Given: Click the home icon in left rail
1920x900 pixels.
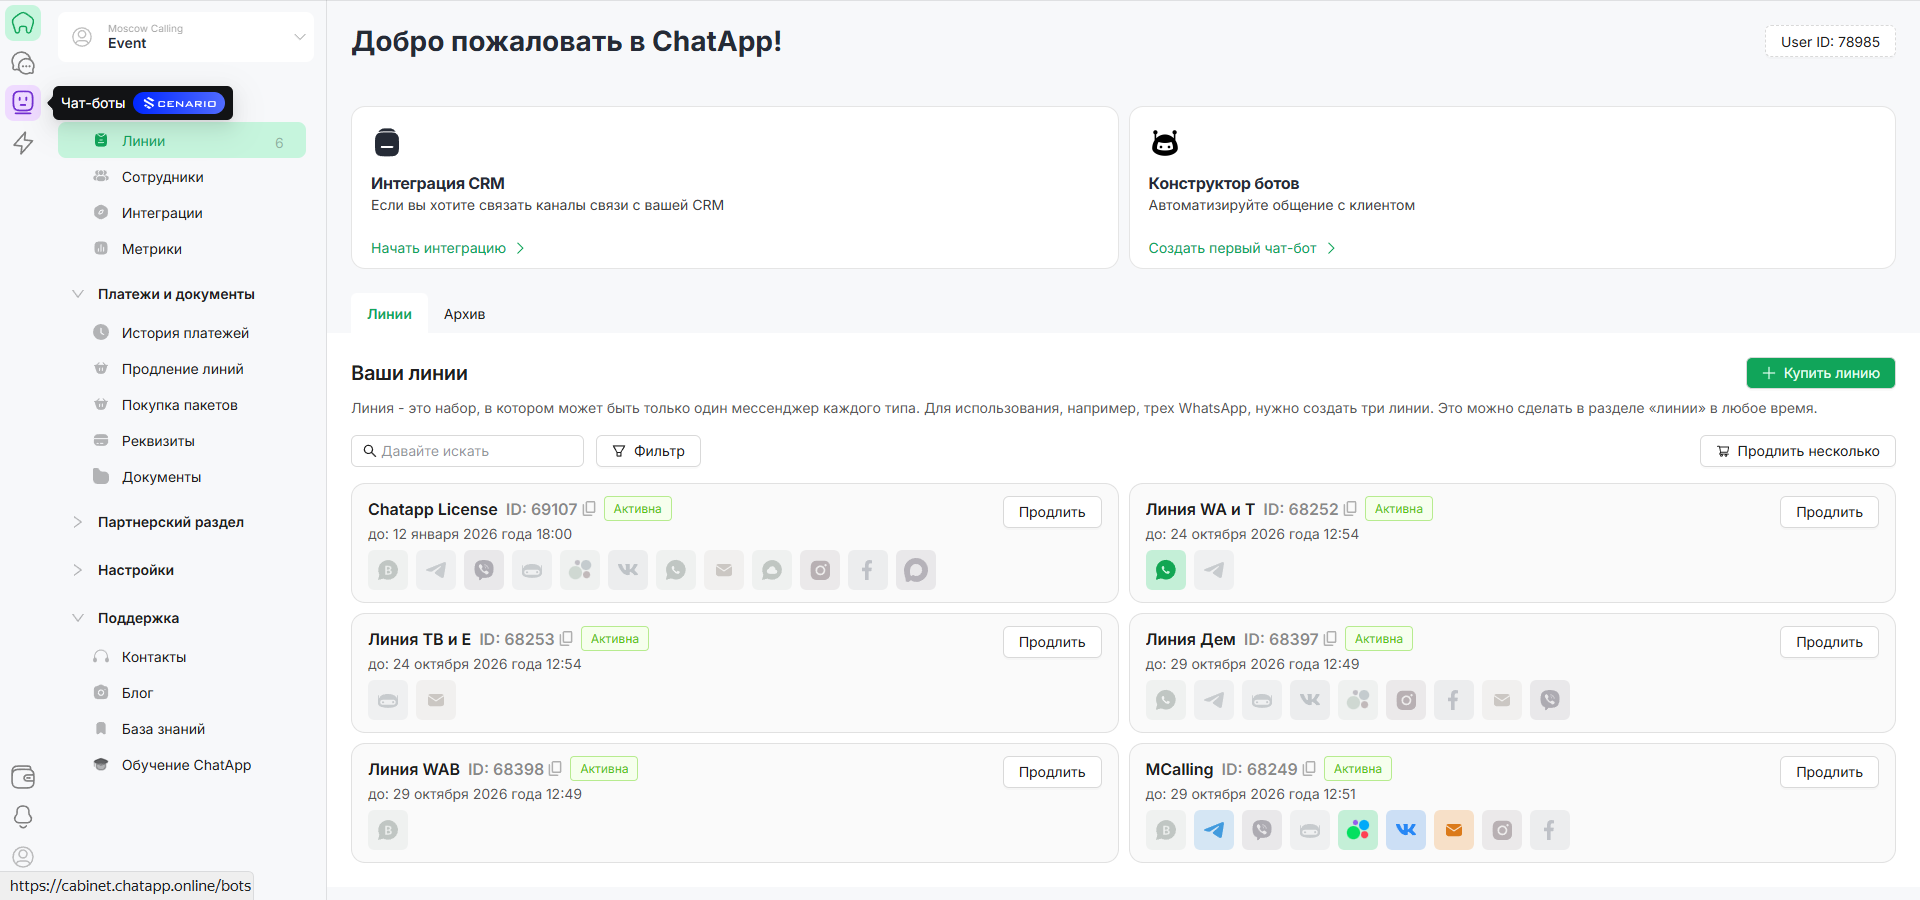Looking at the screenshot, I should coord(23,23).
